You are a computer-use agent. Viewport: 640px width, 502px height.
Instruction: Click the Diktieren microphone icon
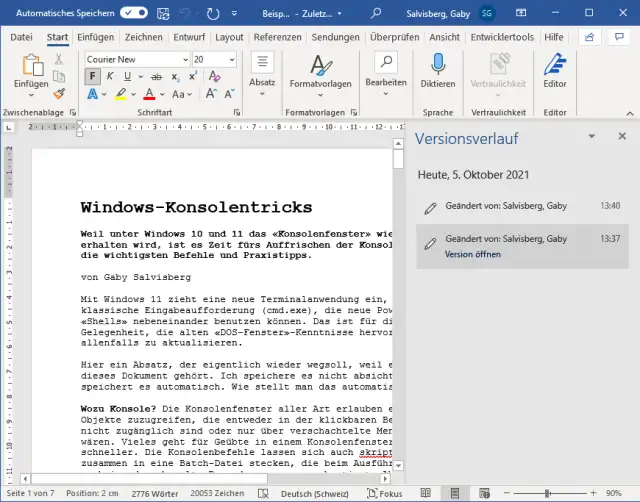coord(437,65)
